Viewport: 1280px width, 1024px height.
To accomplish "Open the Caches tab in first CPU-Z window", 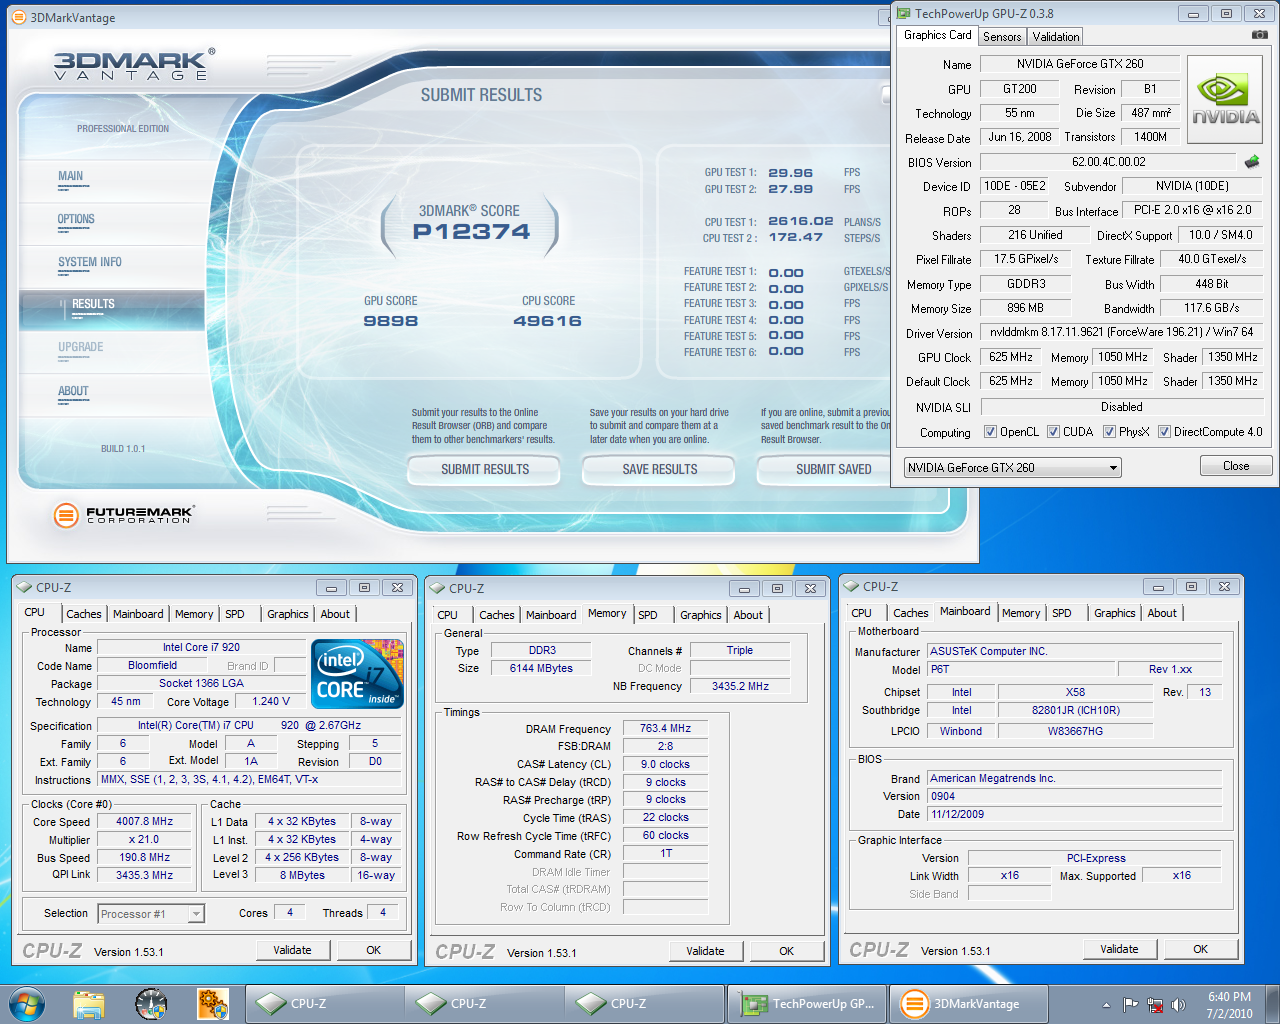I will point(84,614).
